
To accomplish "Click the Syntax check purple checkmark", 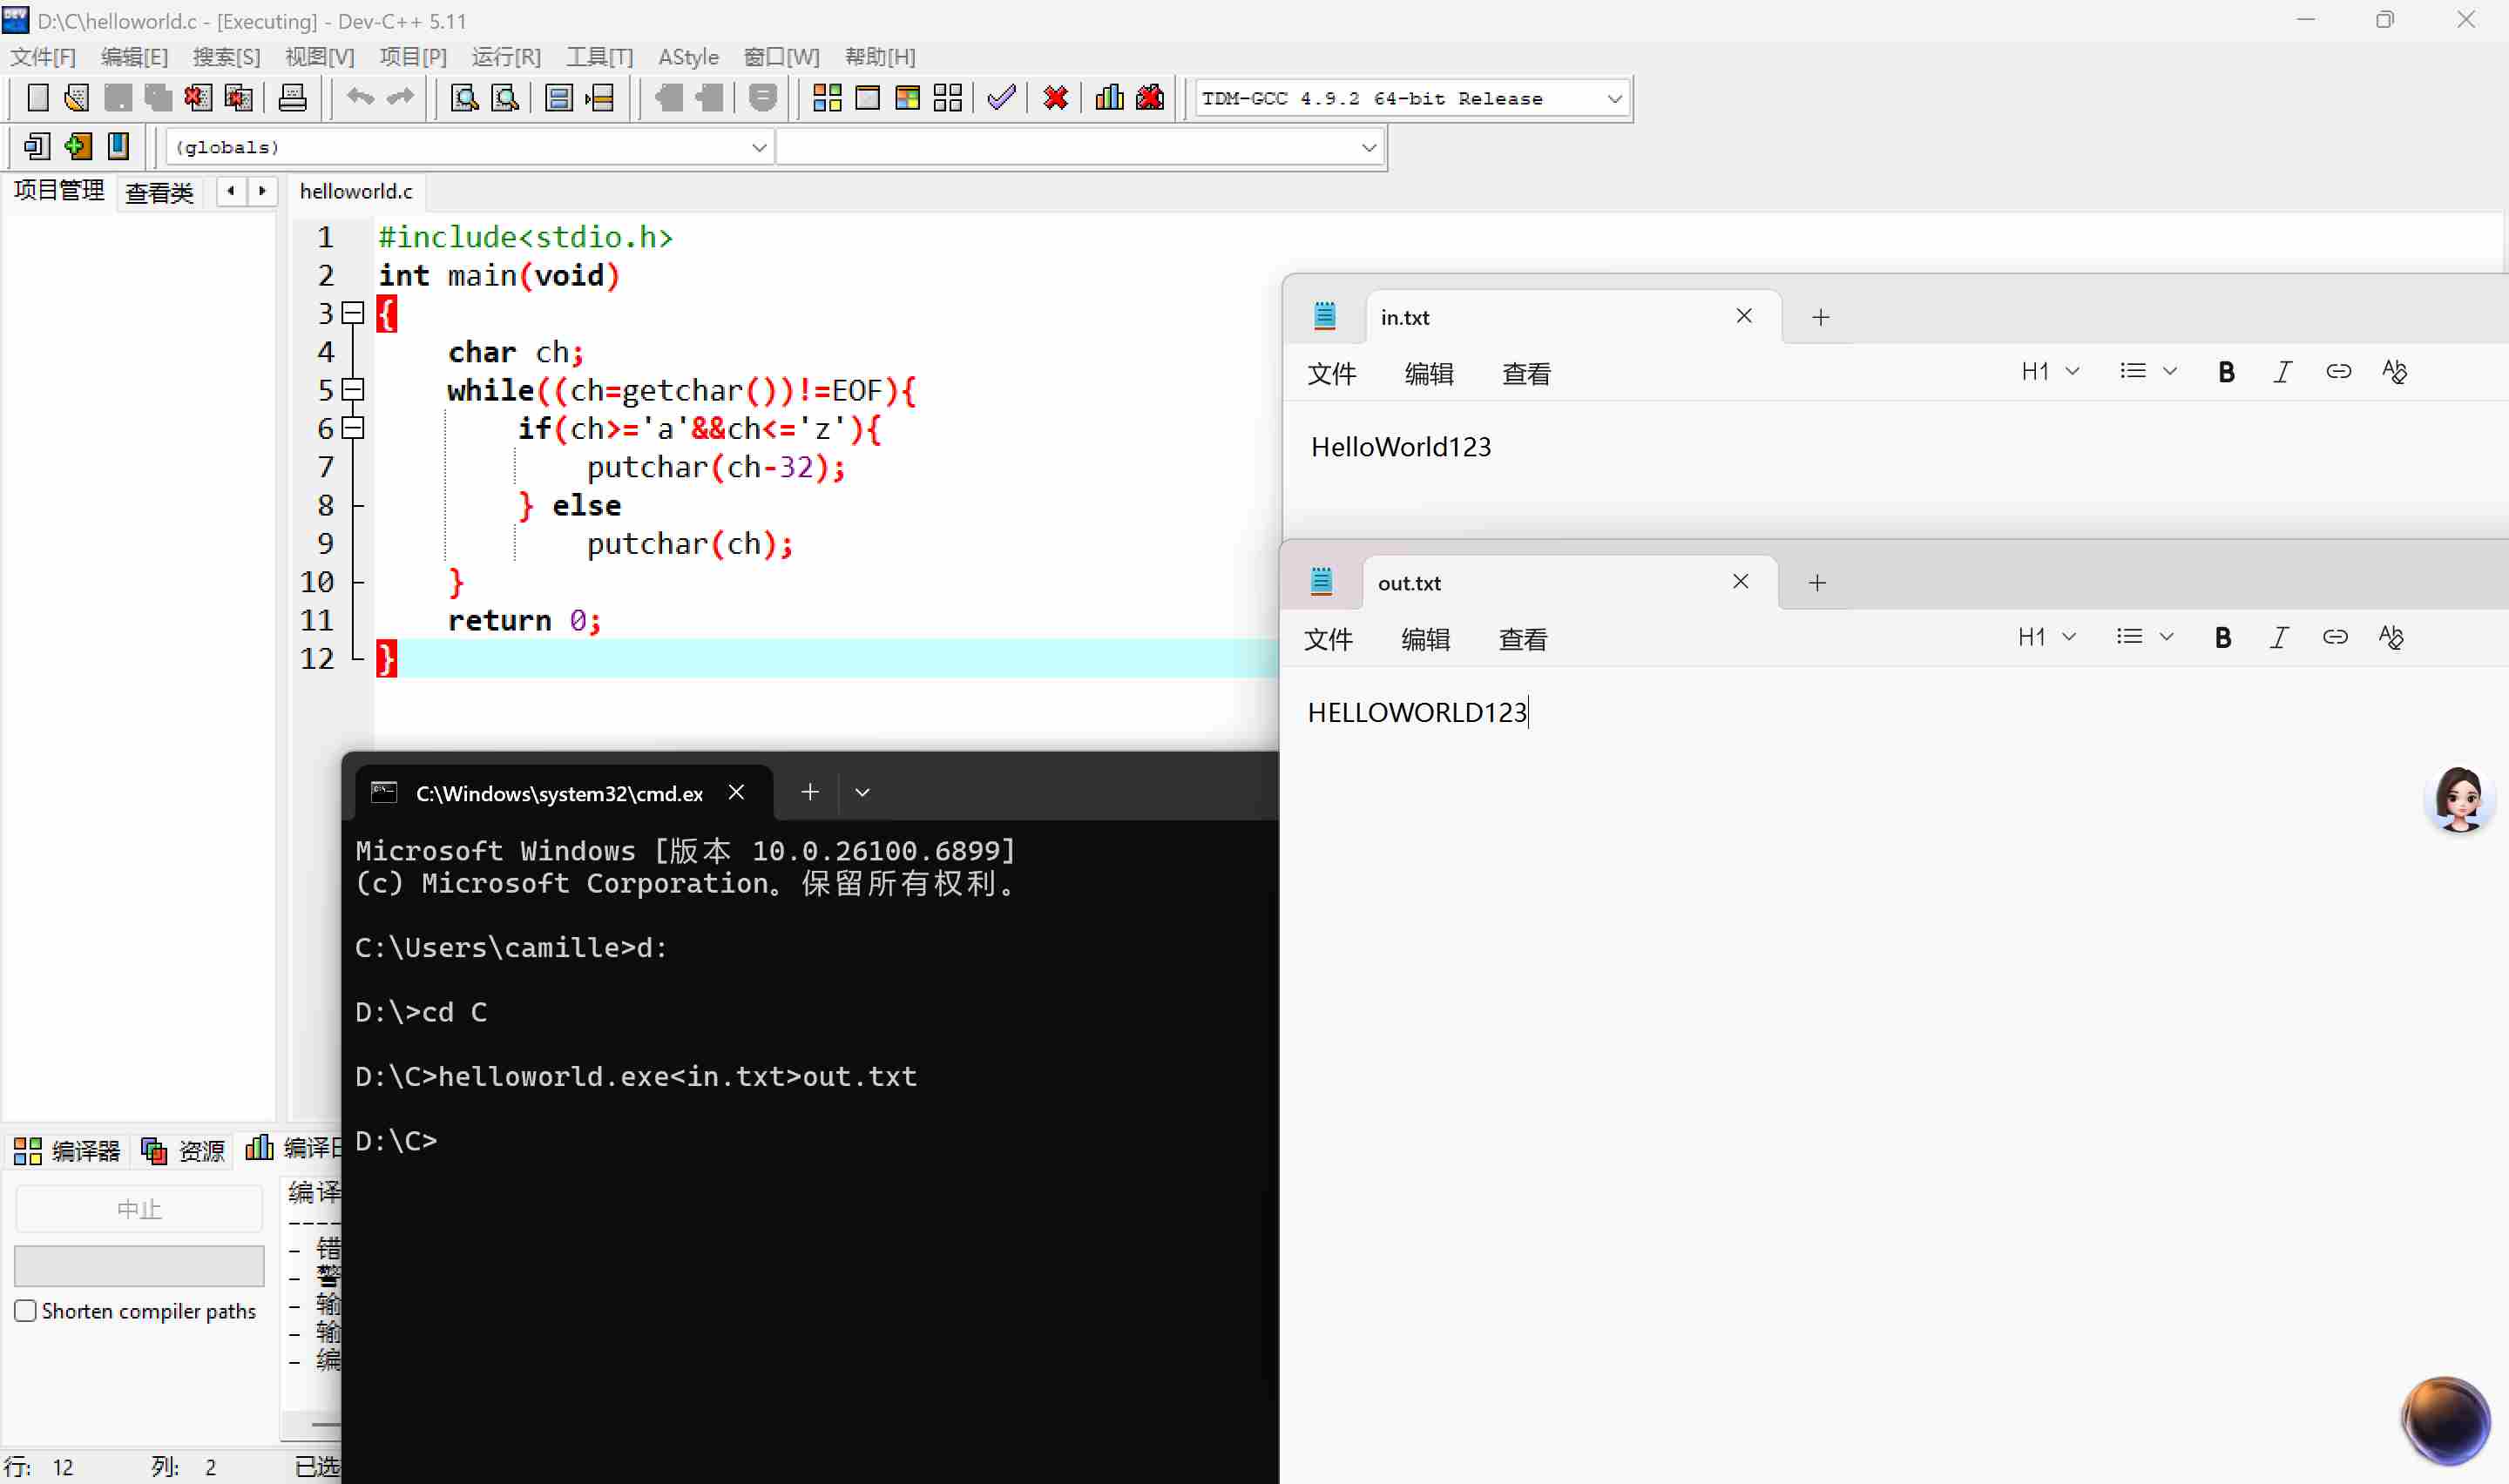I will click(1000, 98).
